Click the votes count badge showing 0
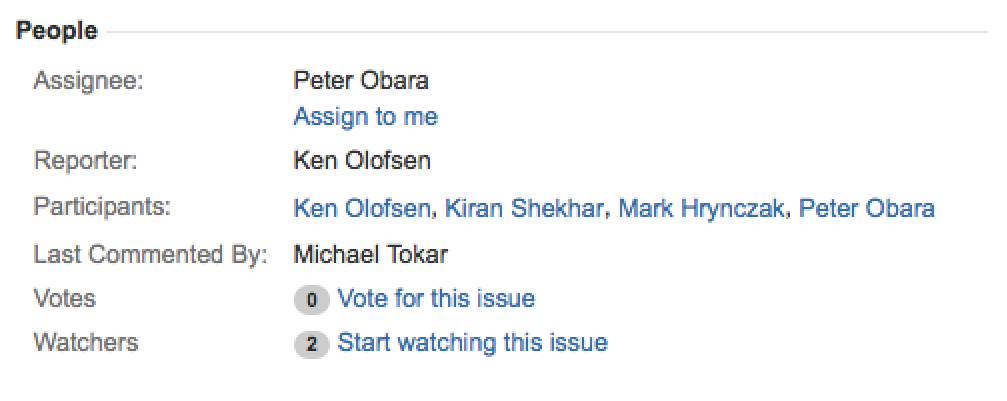This screenshot has width=1007, height=401. (x=311, y=299)
